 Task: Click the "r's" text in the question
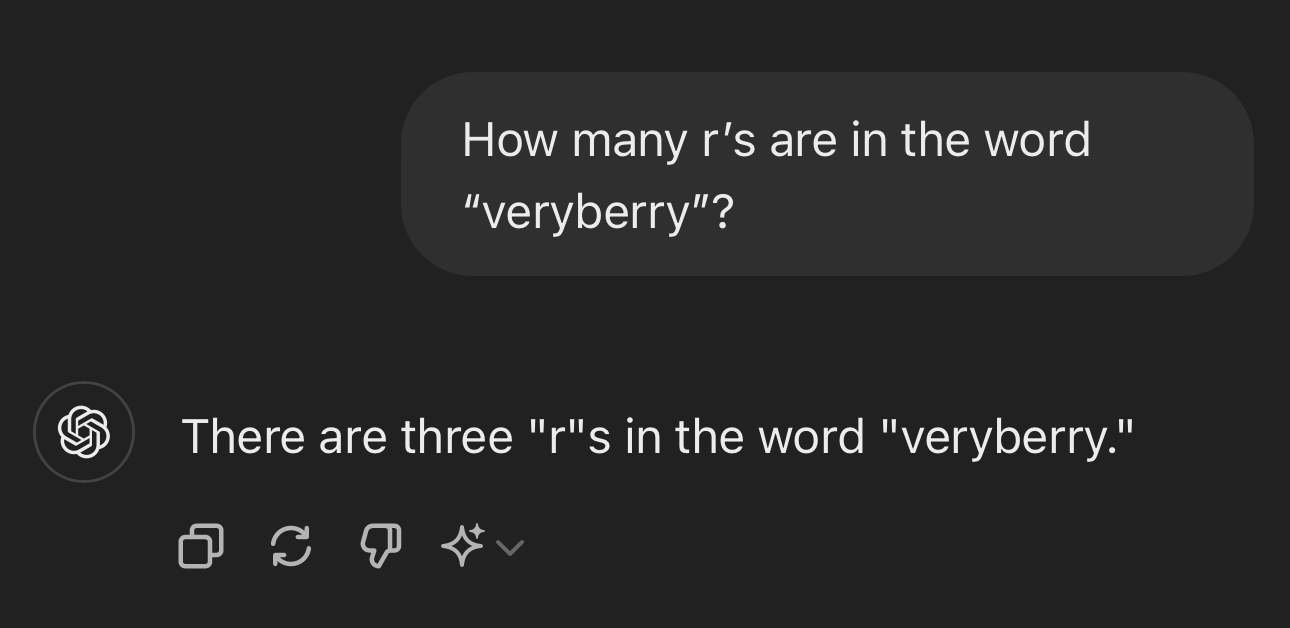point(729,140)
